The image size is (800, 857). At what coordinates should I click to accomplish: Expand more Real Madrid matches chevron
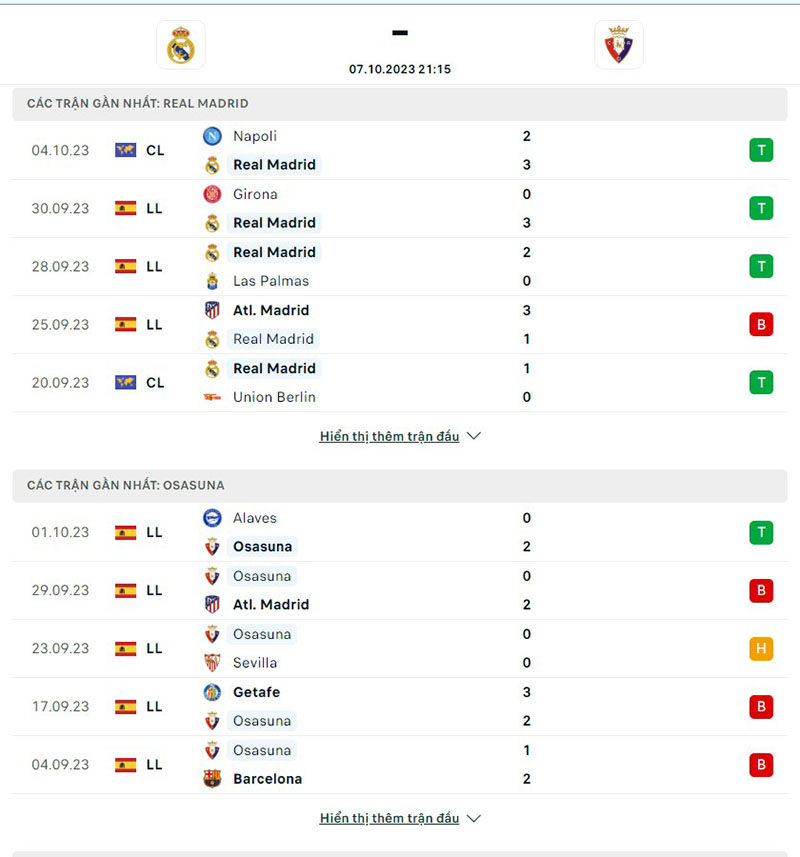pos(474,436)
